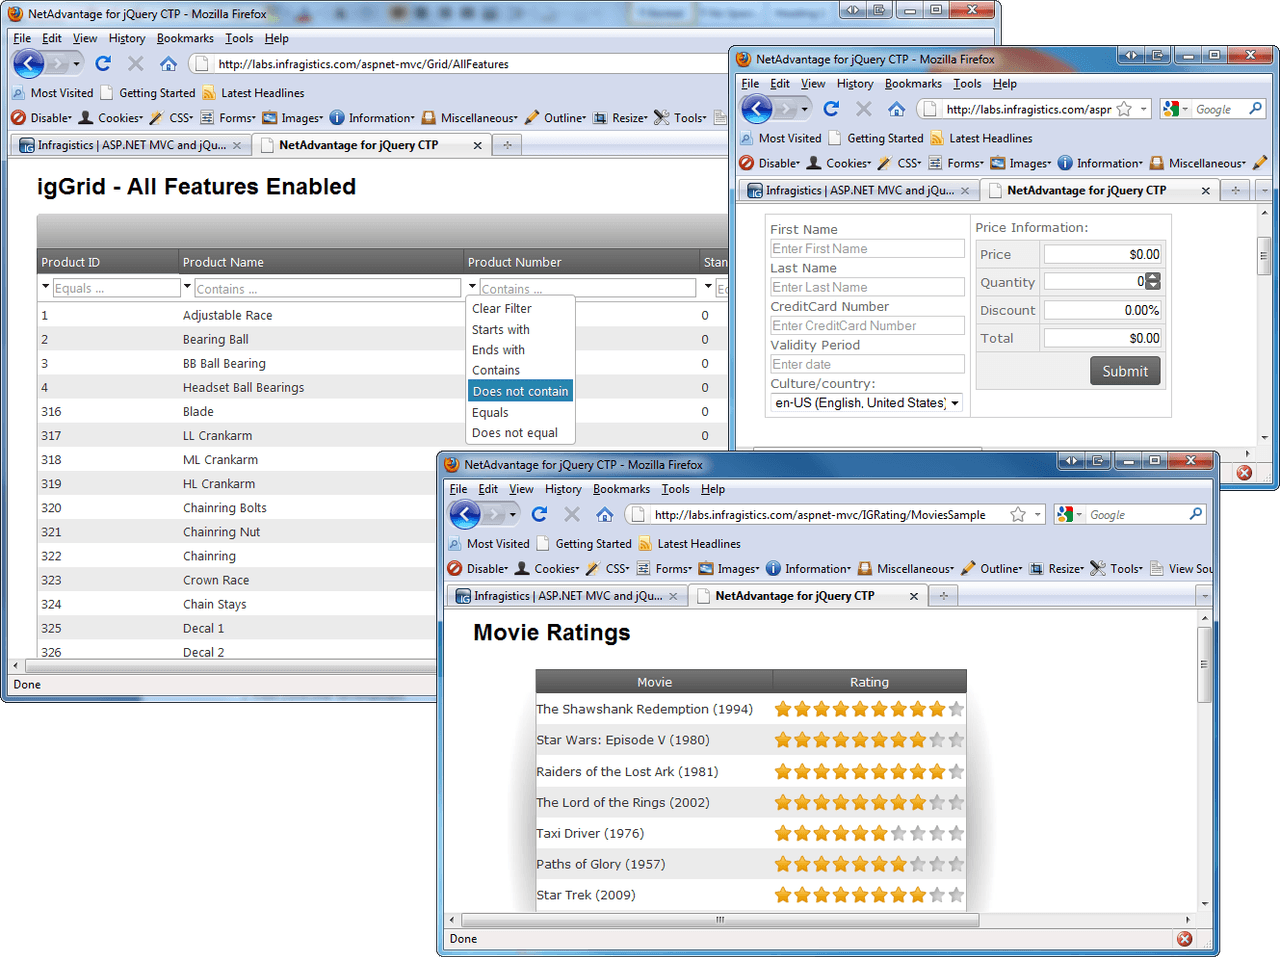Open the Resize toolbar menu in the Movie Ratings window
Viewport: 1280px width, 957px height.
click(x=1057, y=569)
